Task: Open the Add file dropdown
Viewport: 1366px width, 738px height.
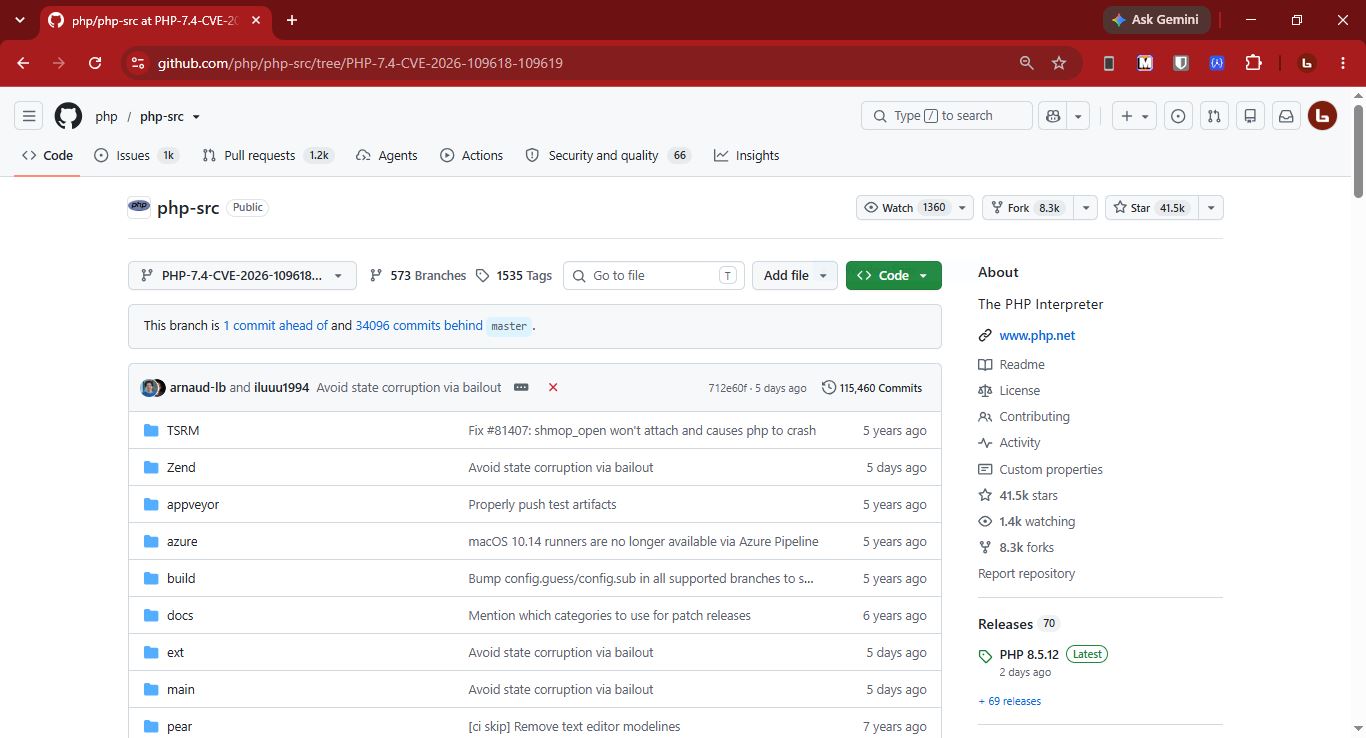Action: click(795, 275)
